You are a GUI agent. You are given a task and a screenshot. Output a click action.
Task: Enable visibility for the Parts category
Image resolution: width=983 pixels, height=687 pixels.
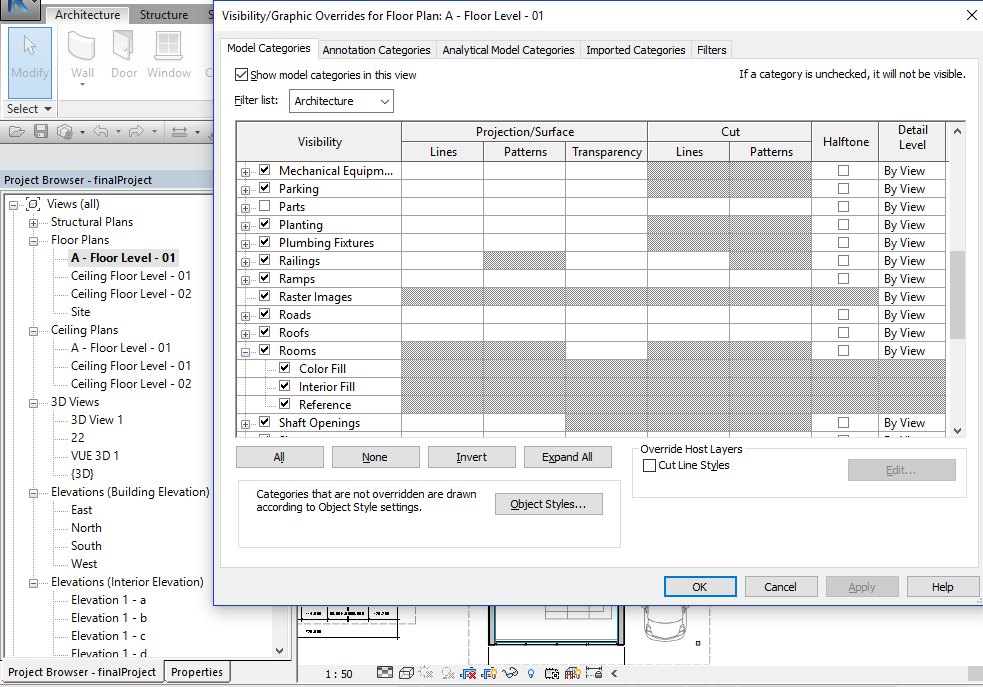point(265,206)
